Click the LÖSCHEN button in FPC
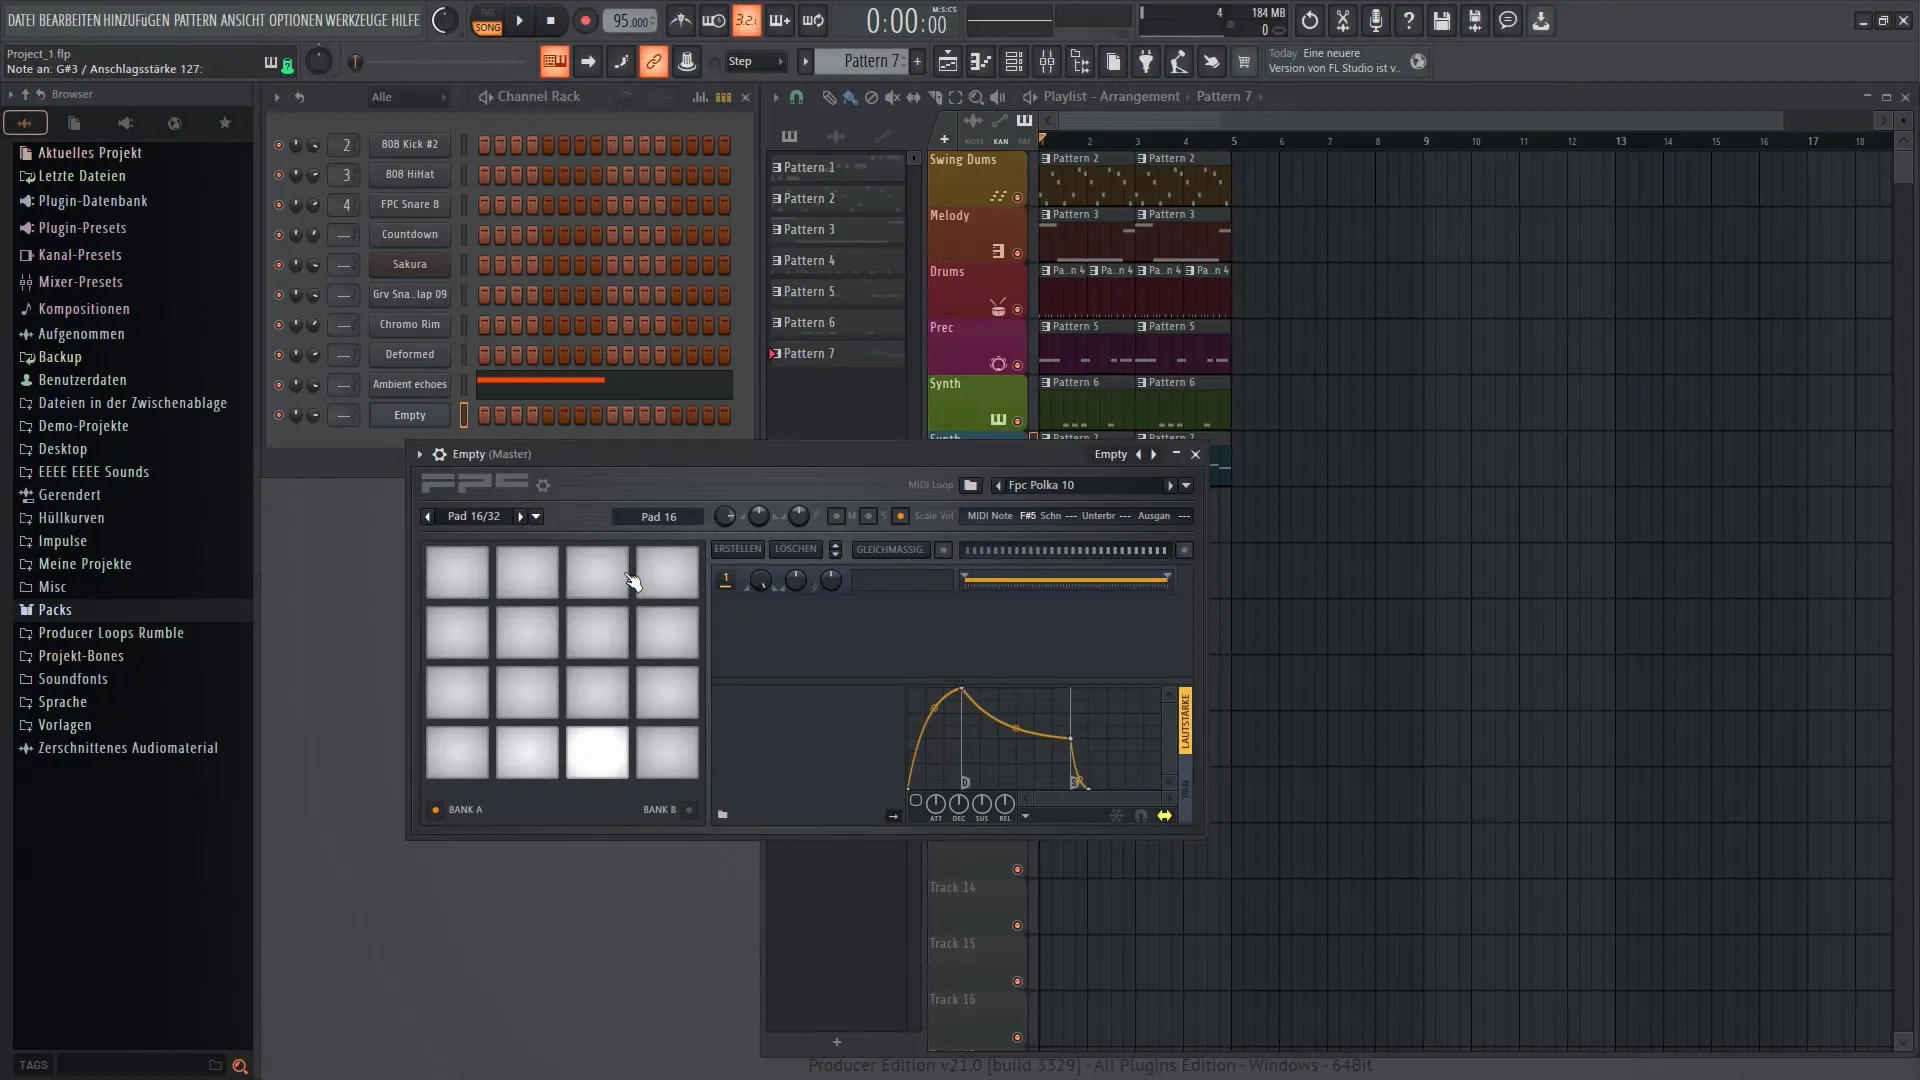Viewport: 1920px width, 1080px height. [x=796, y=549]
